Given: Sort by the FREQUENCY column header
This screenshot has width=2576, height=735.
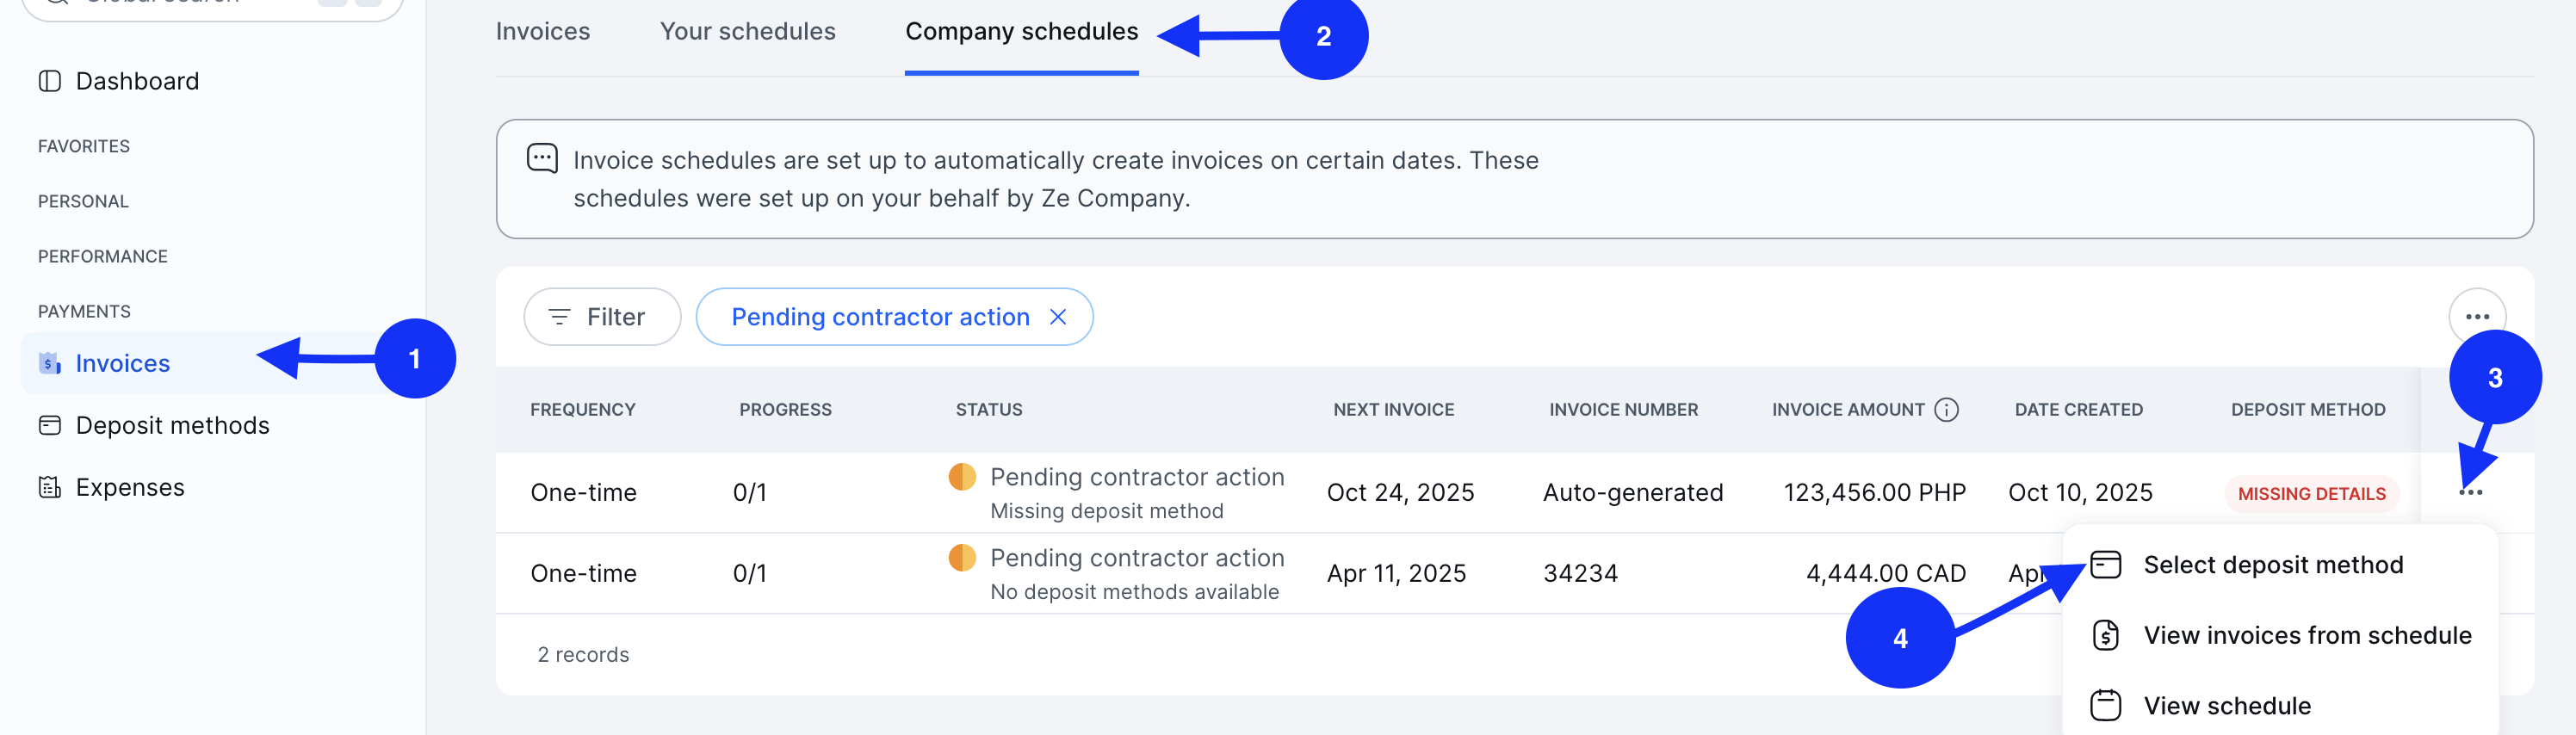Looking at the screenshot, I should click(583, 410).
